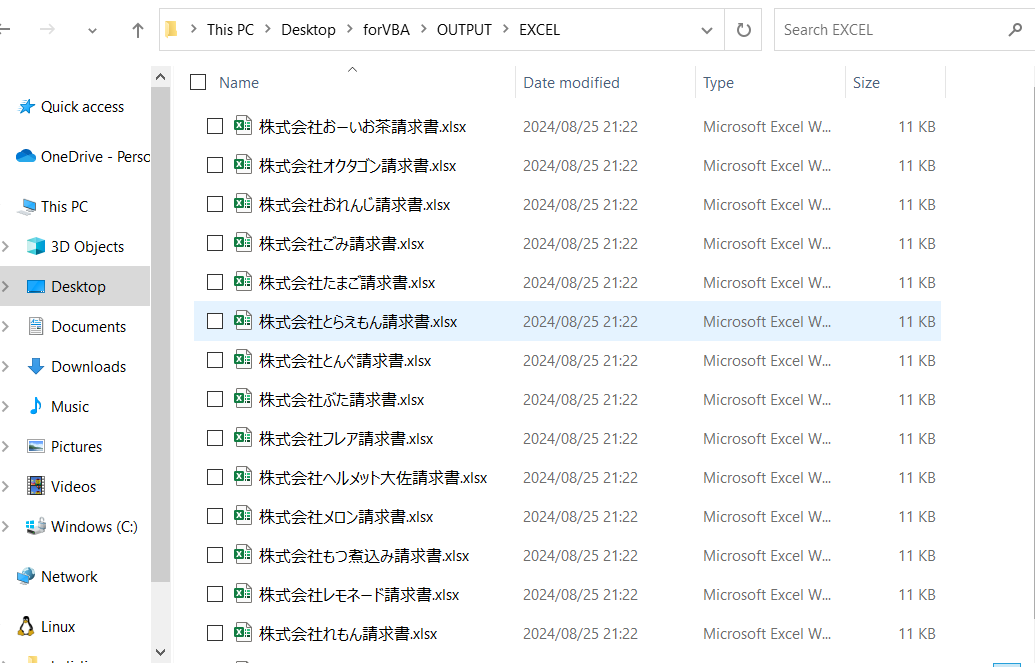Open the recent locations dropdown arrow
The width and height of the screenshot is (1035, 667).
click(x=92, y=30)
